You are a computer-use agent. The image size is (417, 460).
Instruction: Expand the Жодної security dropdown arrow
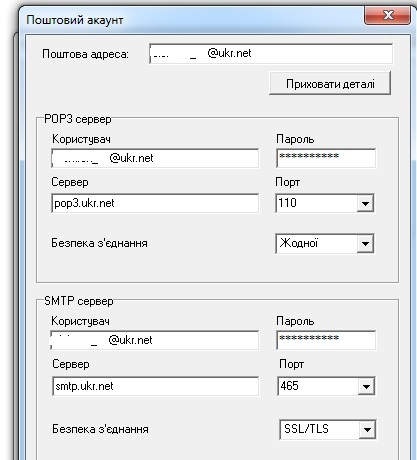tap(365, 244)
